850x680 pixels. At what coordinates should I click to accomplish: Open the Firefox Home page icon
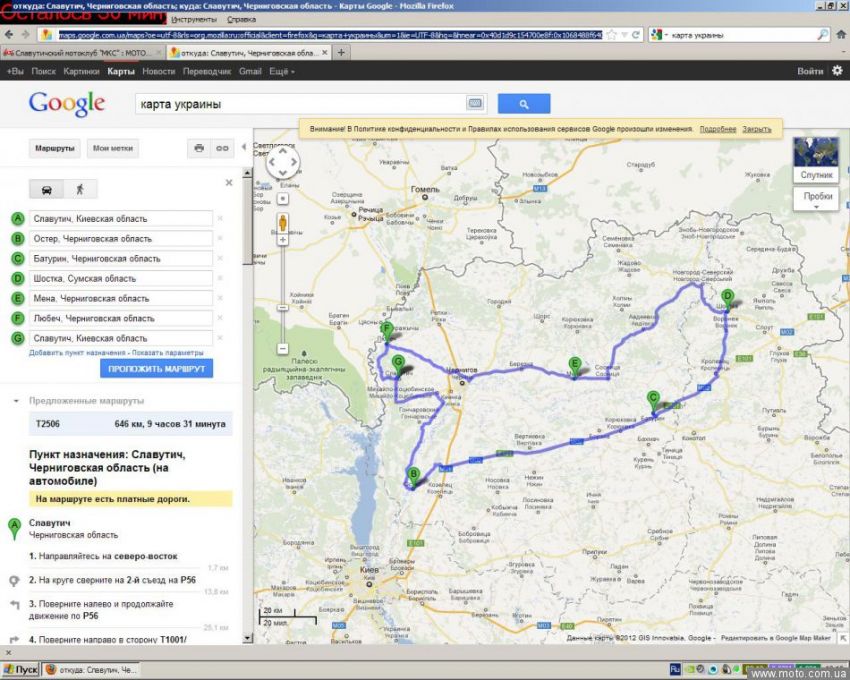pyautogui.click(x=841, y=35)
